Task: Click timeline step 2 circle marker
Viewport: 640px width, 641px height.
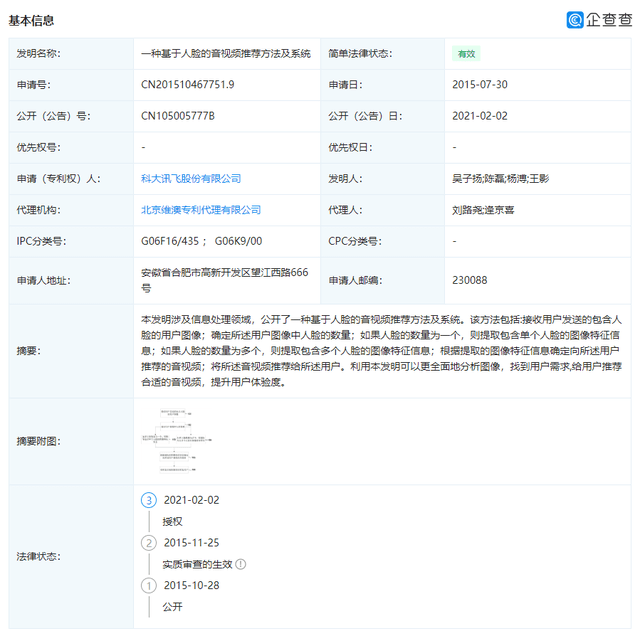Action: [149, 543]
